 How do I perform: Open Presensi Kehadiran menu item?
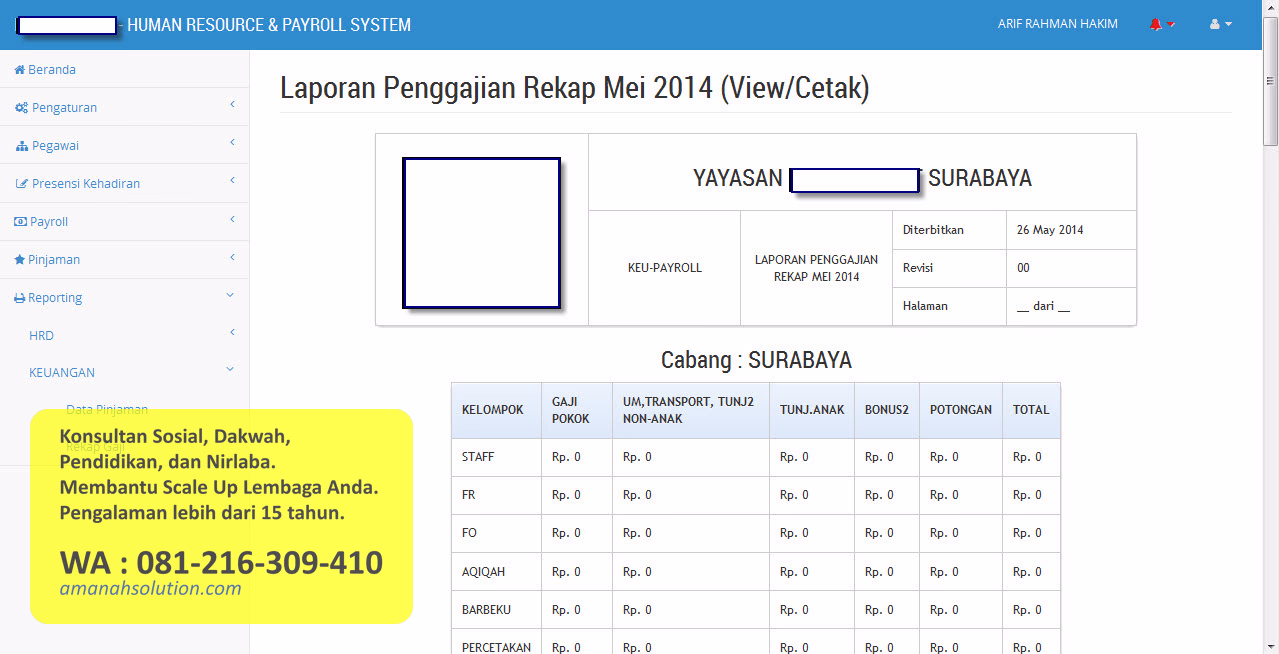(125, 183)
